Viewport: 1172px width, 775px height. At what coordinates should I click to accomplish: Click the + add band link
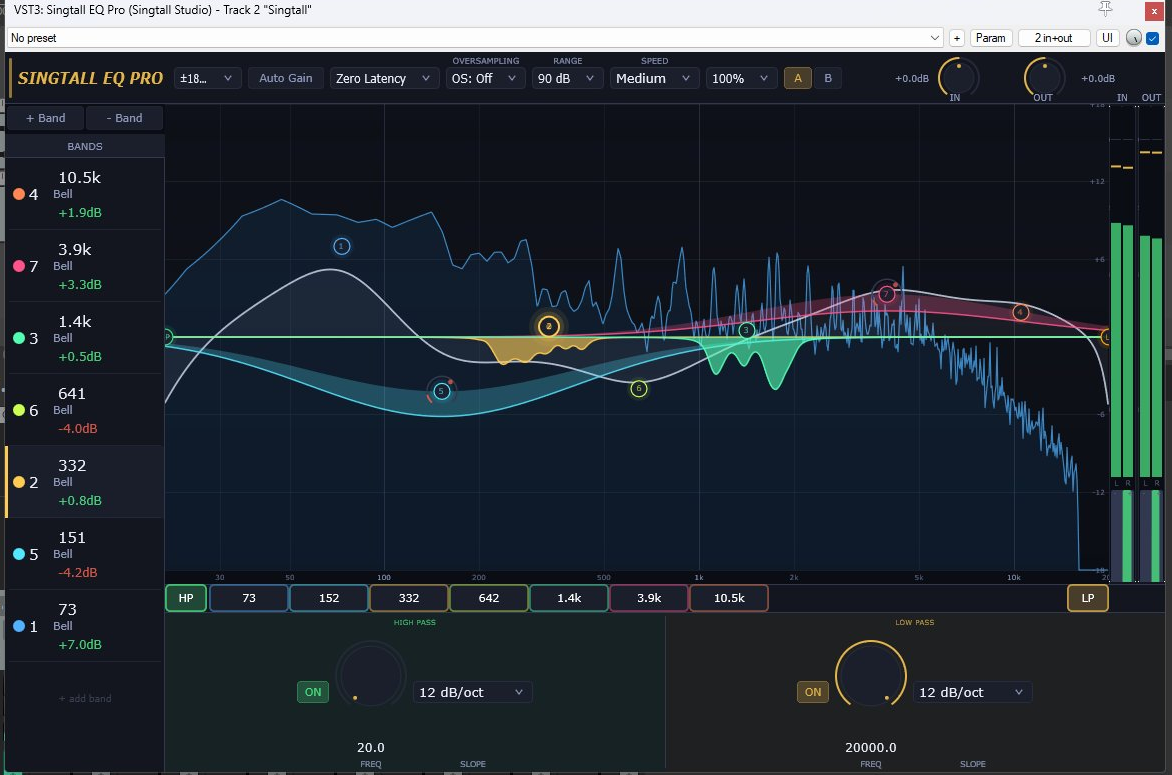point(84,699)
